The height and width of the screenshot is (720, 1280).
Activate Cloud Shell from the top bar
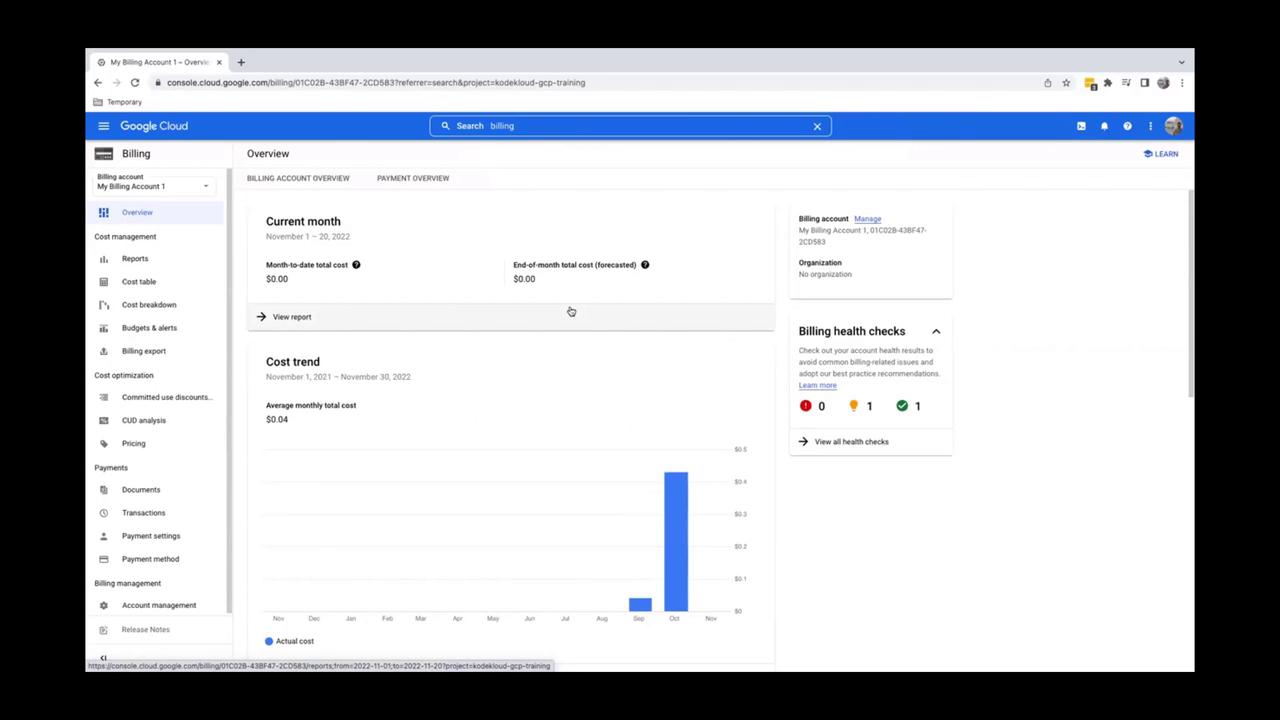pyautogui.click(x=1081, y=126)
